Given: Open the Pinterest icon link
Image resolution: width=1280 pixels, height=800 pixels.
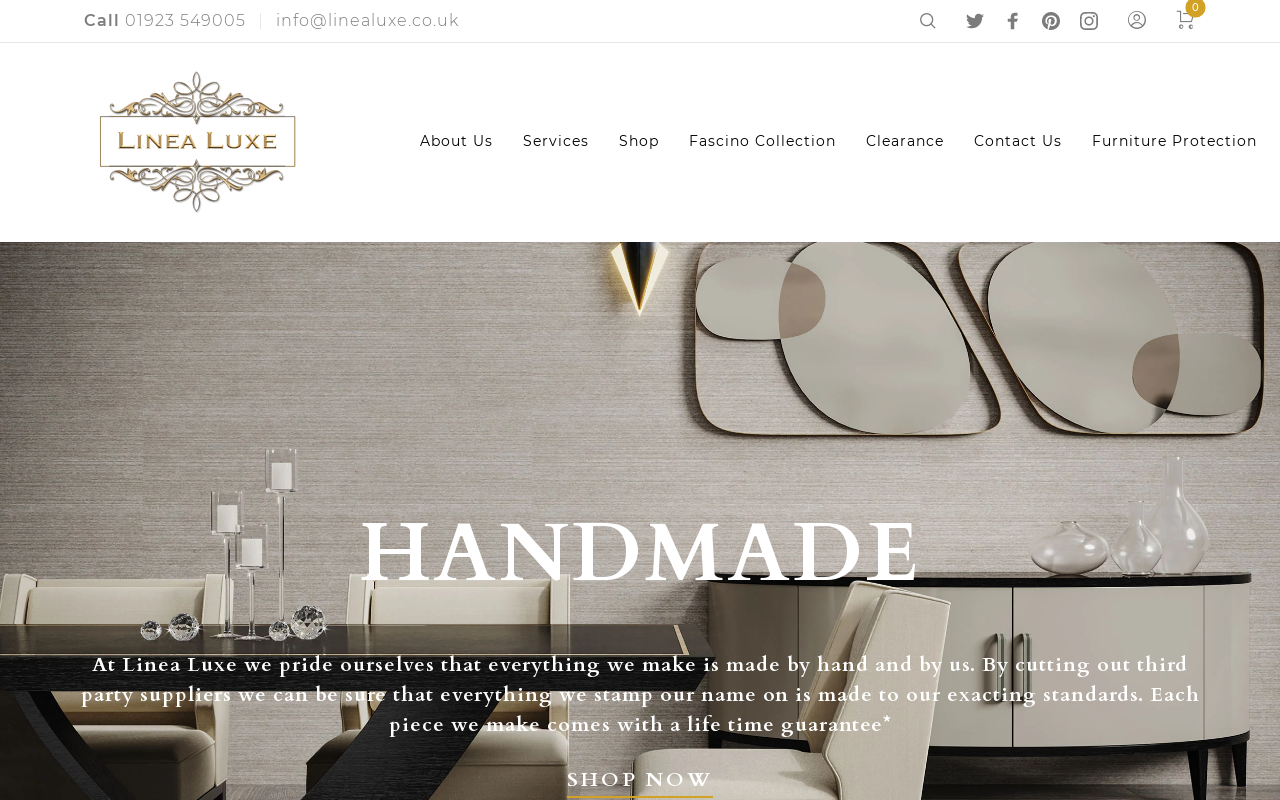Looking at the screenshot, I should [x=1051, y=21].
